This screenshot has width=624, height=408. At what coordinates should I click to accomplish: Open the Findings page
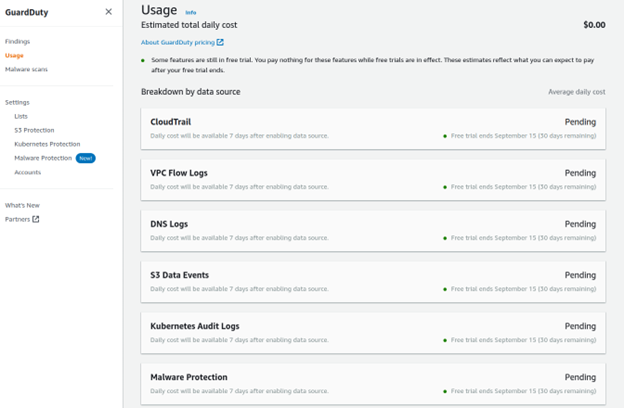pyautogui.click(x=18, y=41)
